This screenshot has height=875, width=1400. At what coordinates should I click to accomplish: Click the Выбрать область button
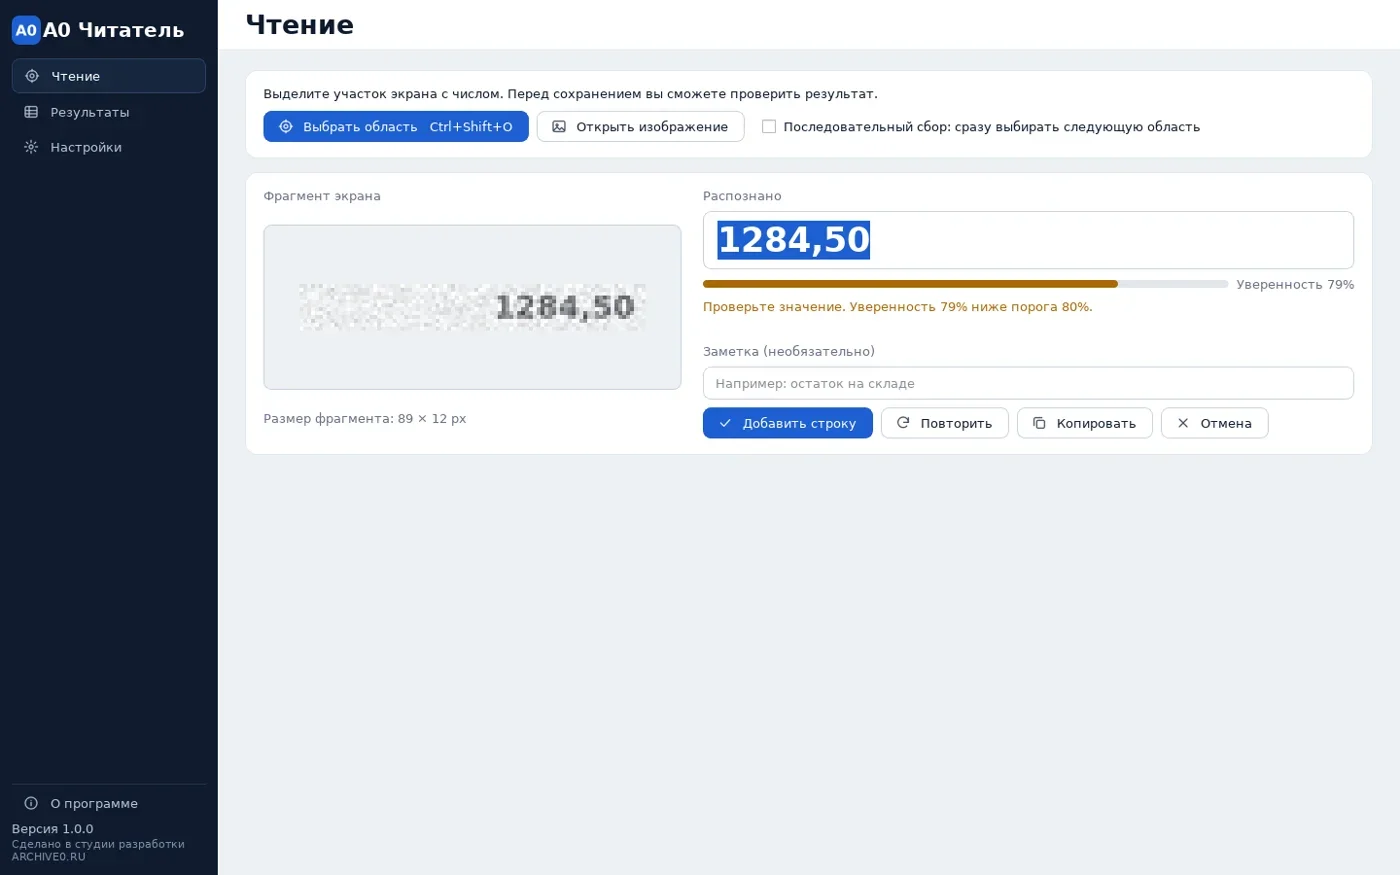(396, 127)
